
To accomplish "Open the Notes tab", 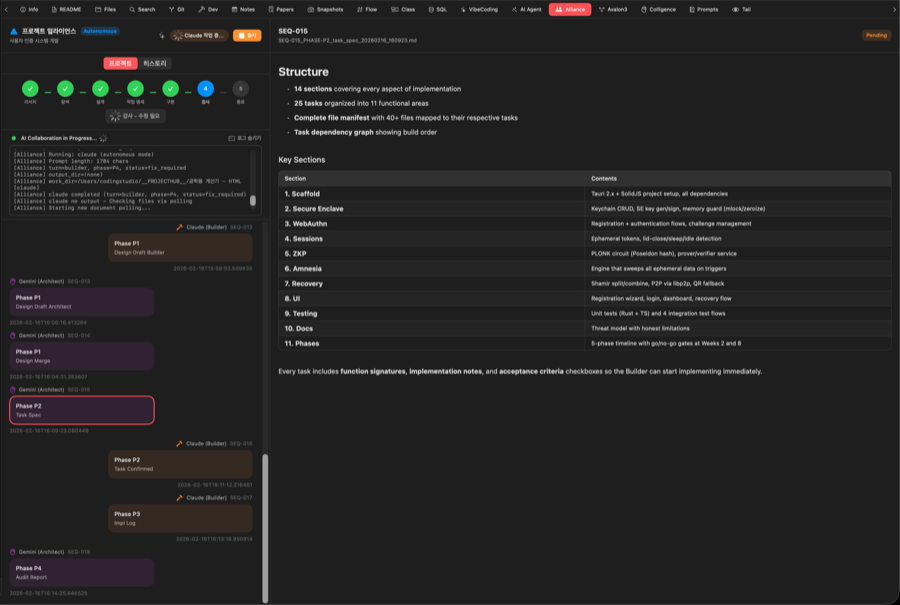I will (x=243, y=9).
